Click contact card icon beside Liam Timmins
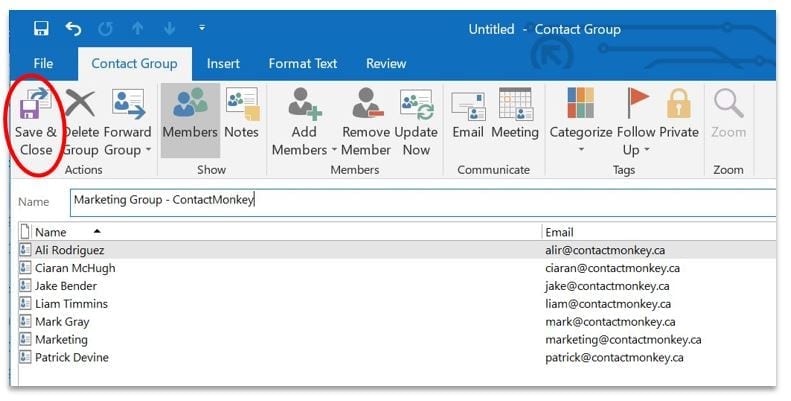 tap(25, 304)
